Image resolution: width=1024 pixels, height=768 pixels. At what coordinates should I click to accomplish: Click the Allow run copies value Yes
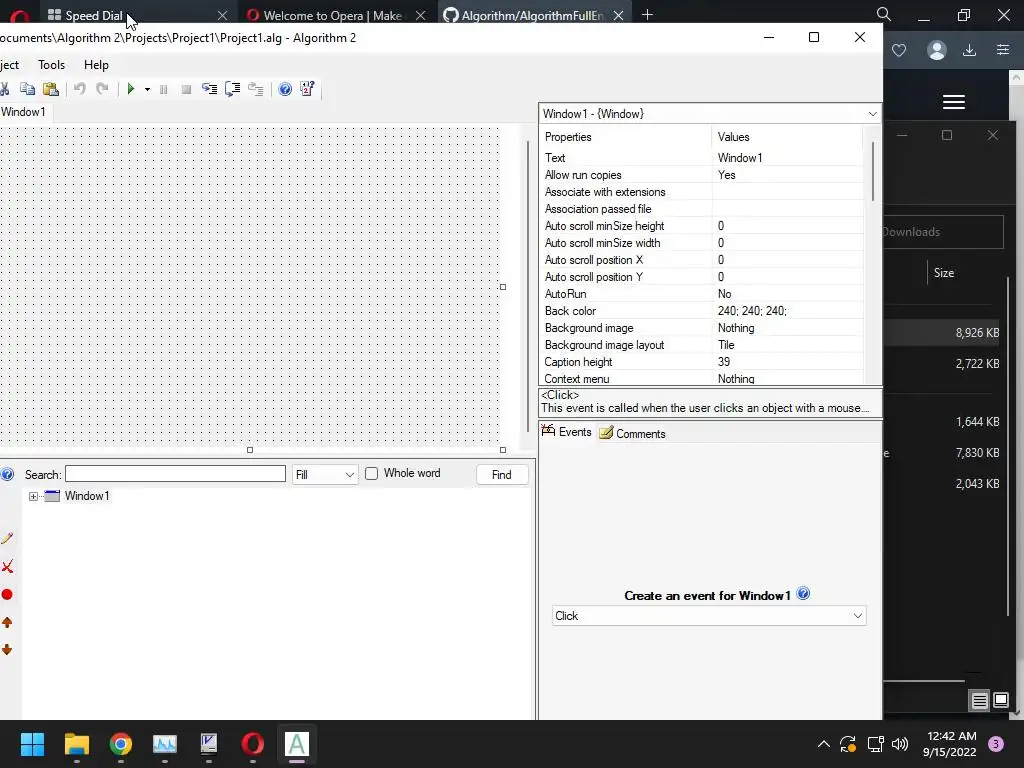pyautogui.click(x=727, y=175)
